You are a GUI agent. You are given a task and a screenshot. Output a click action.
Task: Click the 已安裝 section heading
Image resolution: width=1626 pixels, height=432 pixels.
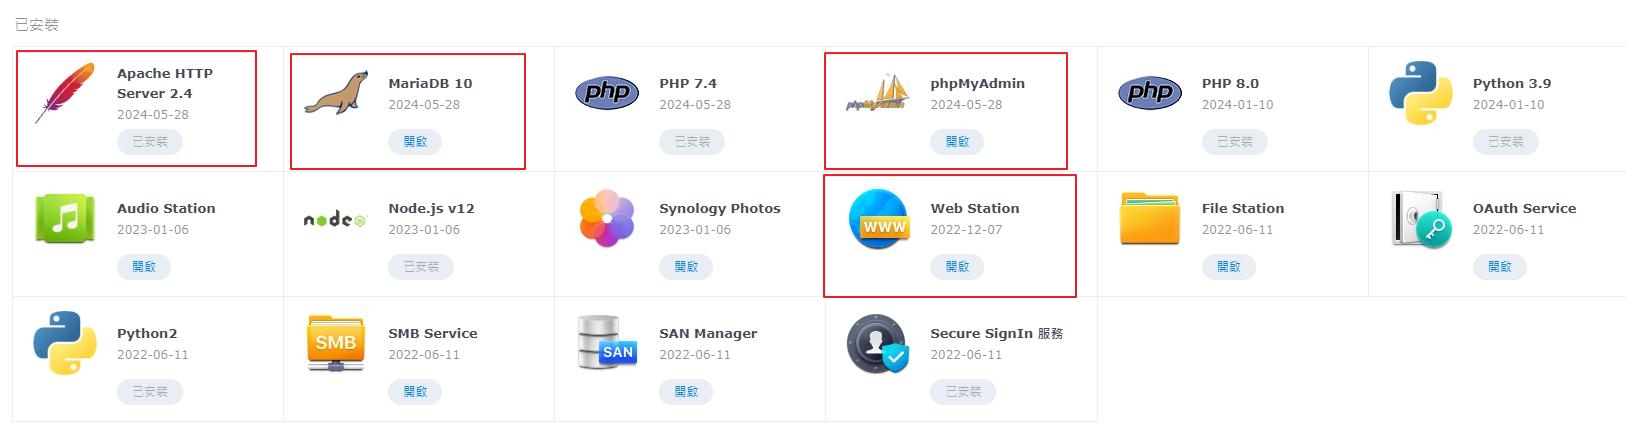[37, 25]
